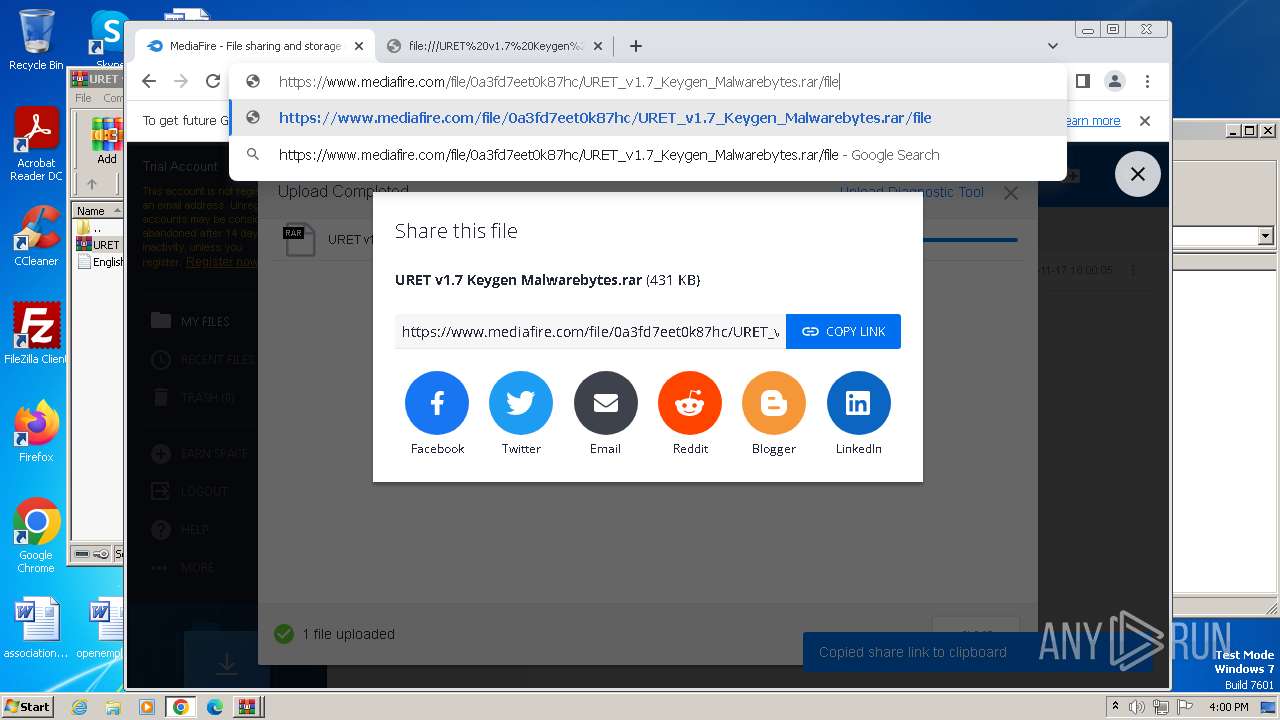Open the Chrome profile avatar
The height and width of the screenshot is (720, 1280).
(x=1115, y=82)
